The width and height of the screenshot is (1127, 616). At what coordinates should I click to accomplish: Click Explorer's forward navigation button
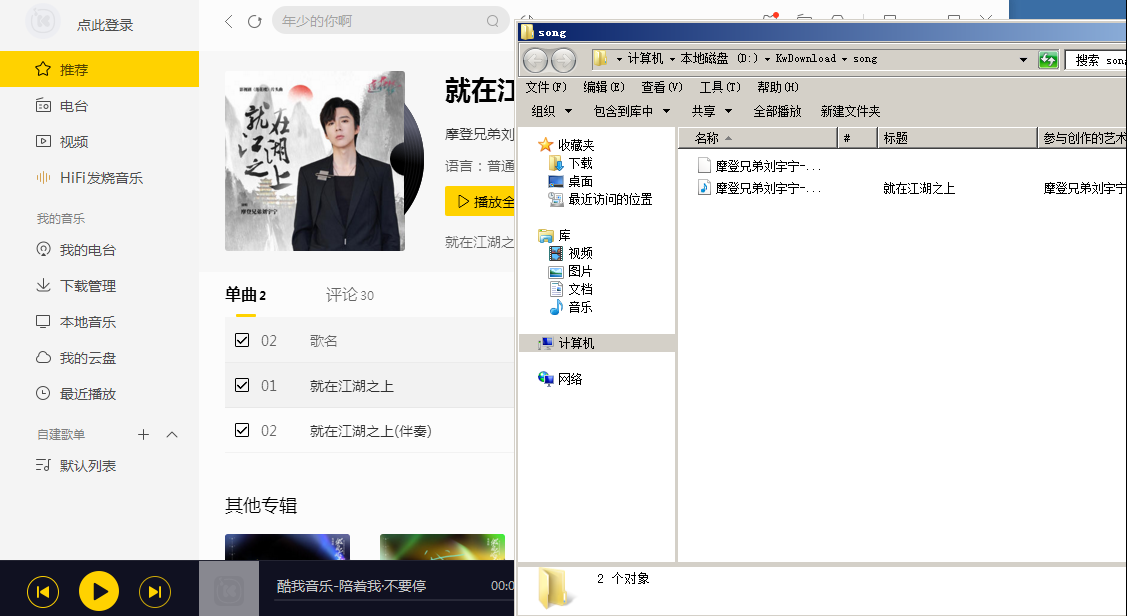tap(563, 60)
